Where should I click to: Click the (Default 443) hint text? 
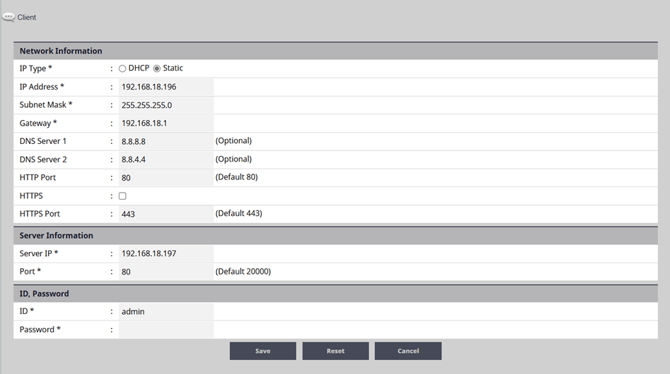239,213
